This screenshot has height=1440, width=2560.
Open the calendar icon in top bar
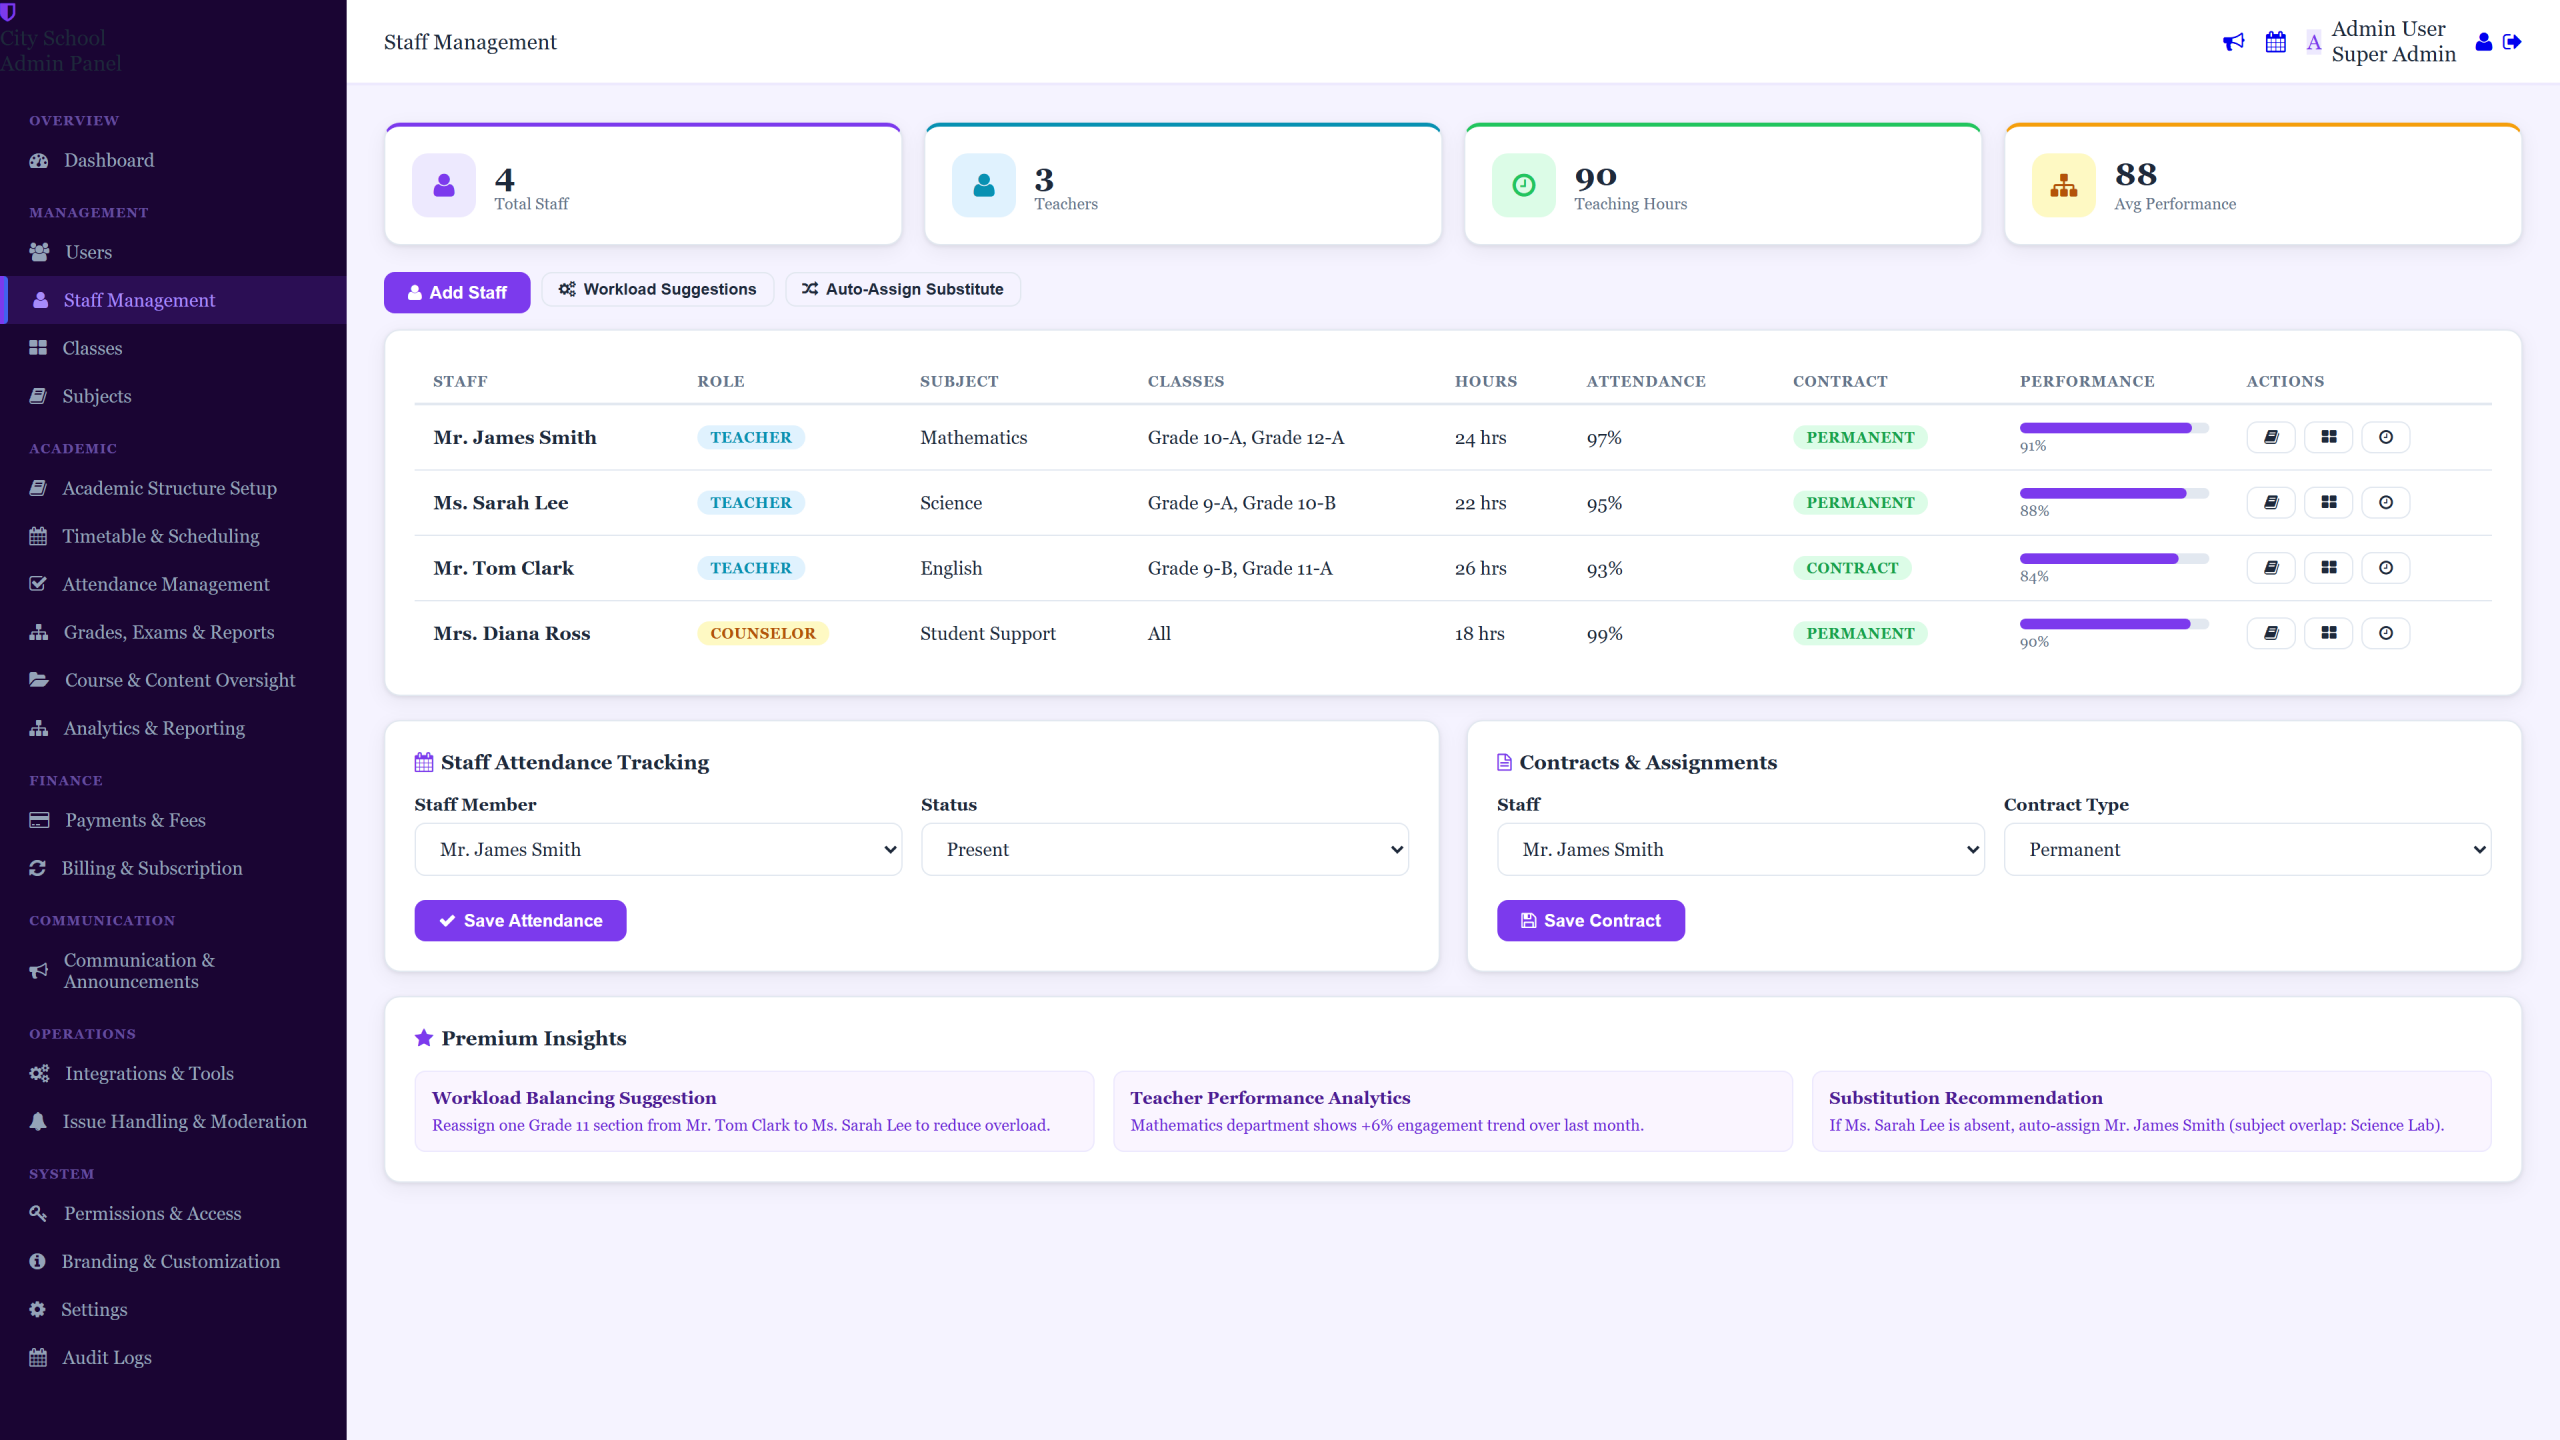(2275, 42)
